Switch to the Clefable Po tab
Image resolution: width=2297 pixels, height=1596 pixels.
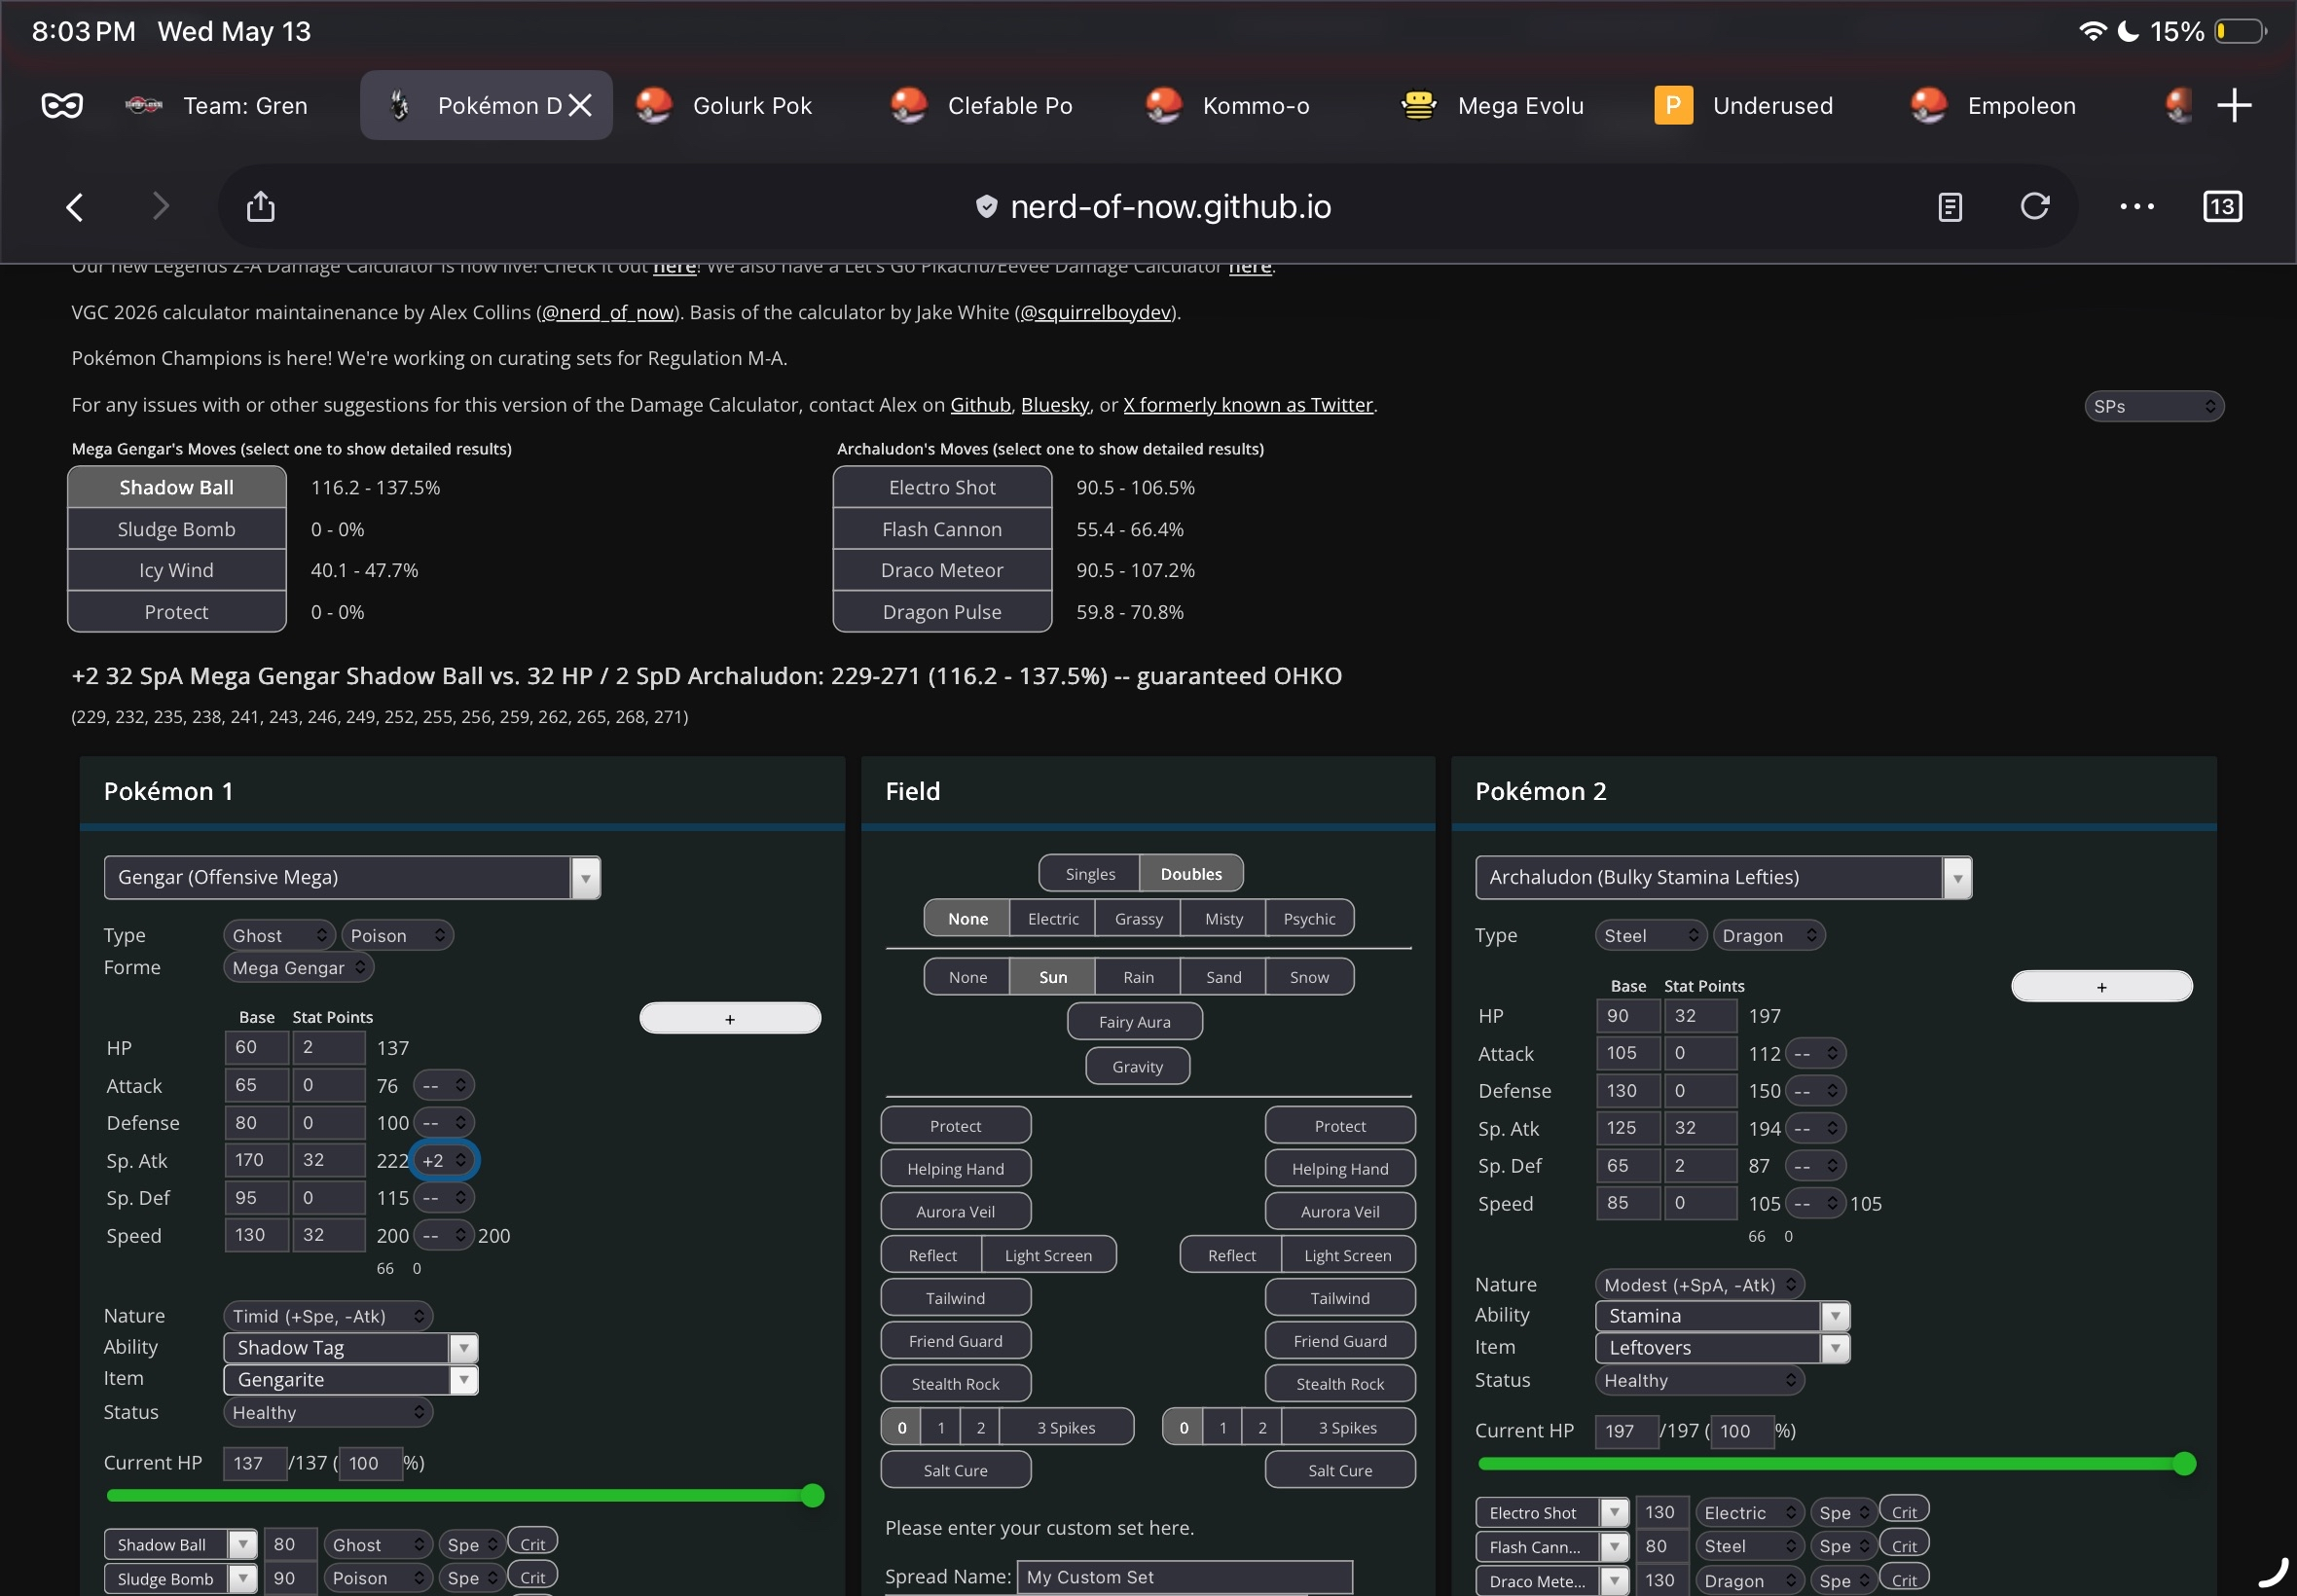995,105
